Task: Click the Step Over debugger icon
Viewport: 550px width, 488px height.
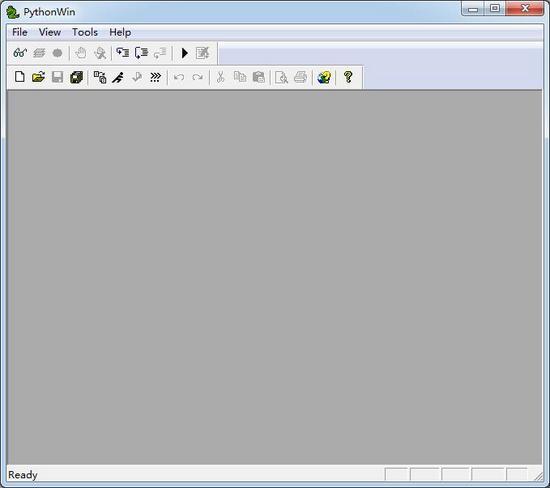Action: click(141, 53)
